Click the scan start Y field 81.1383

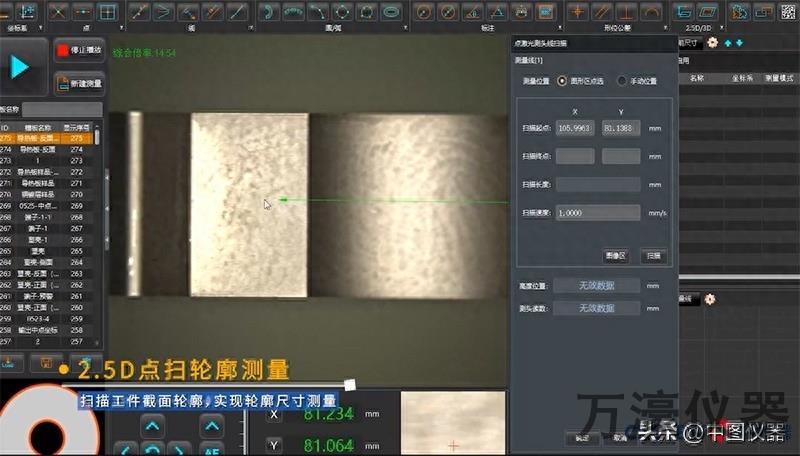pyautogui.click(x=621, y=128)
